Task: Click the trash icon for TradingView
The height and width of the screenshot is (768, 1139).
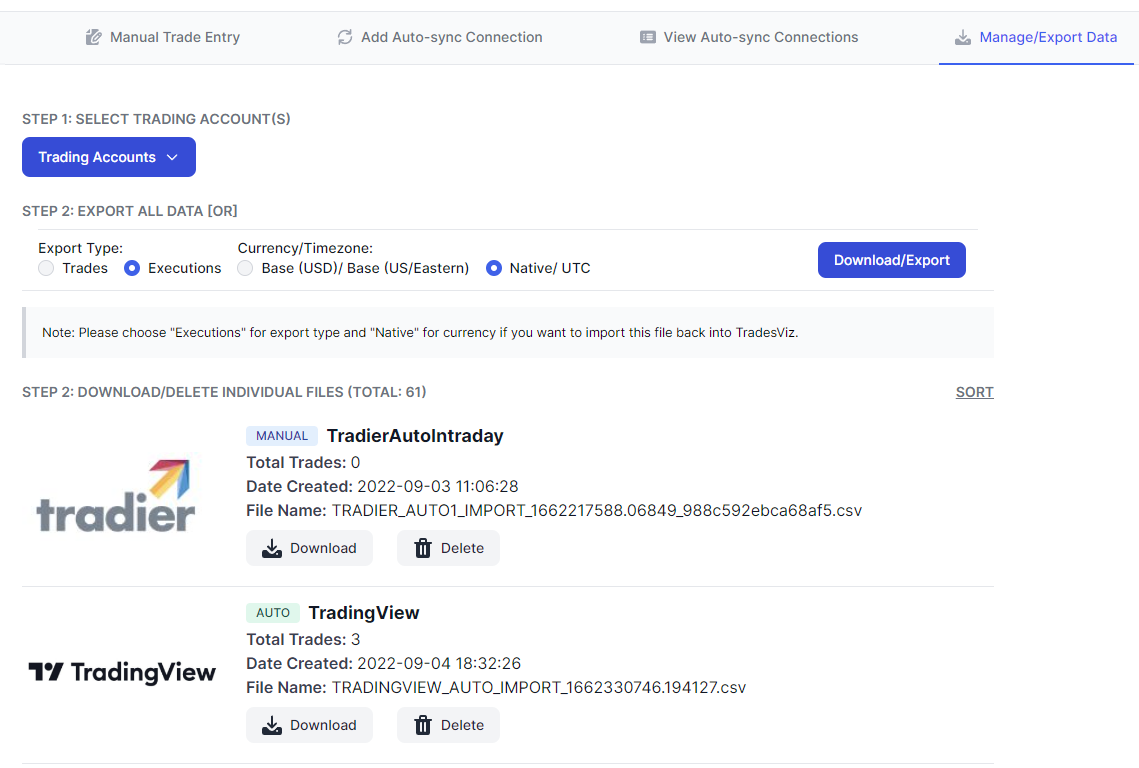Action: pos(423,725)
